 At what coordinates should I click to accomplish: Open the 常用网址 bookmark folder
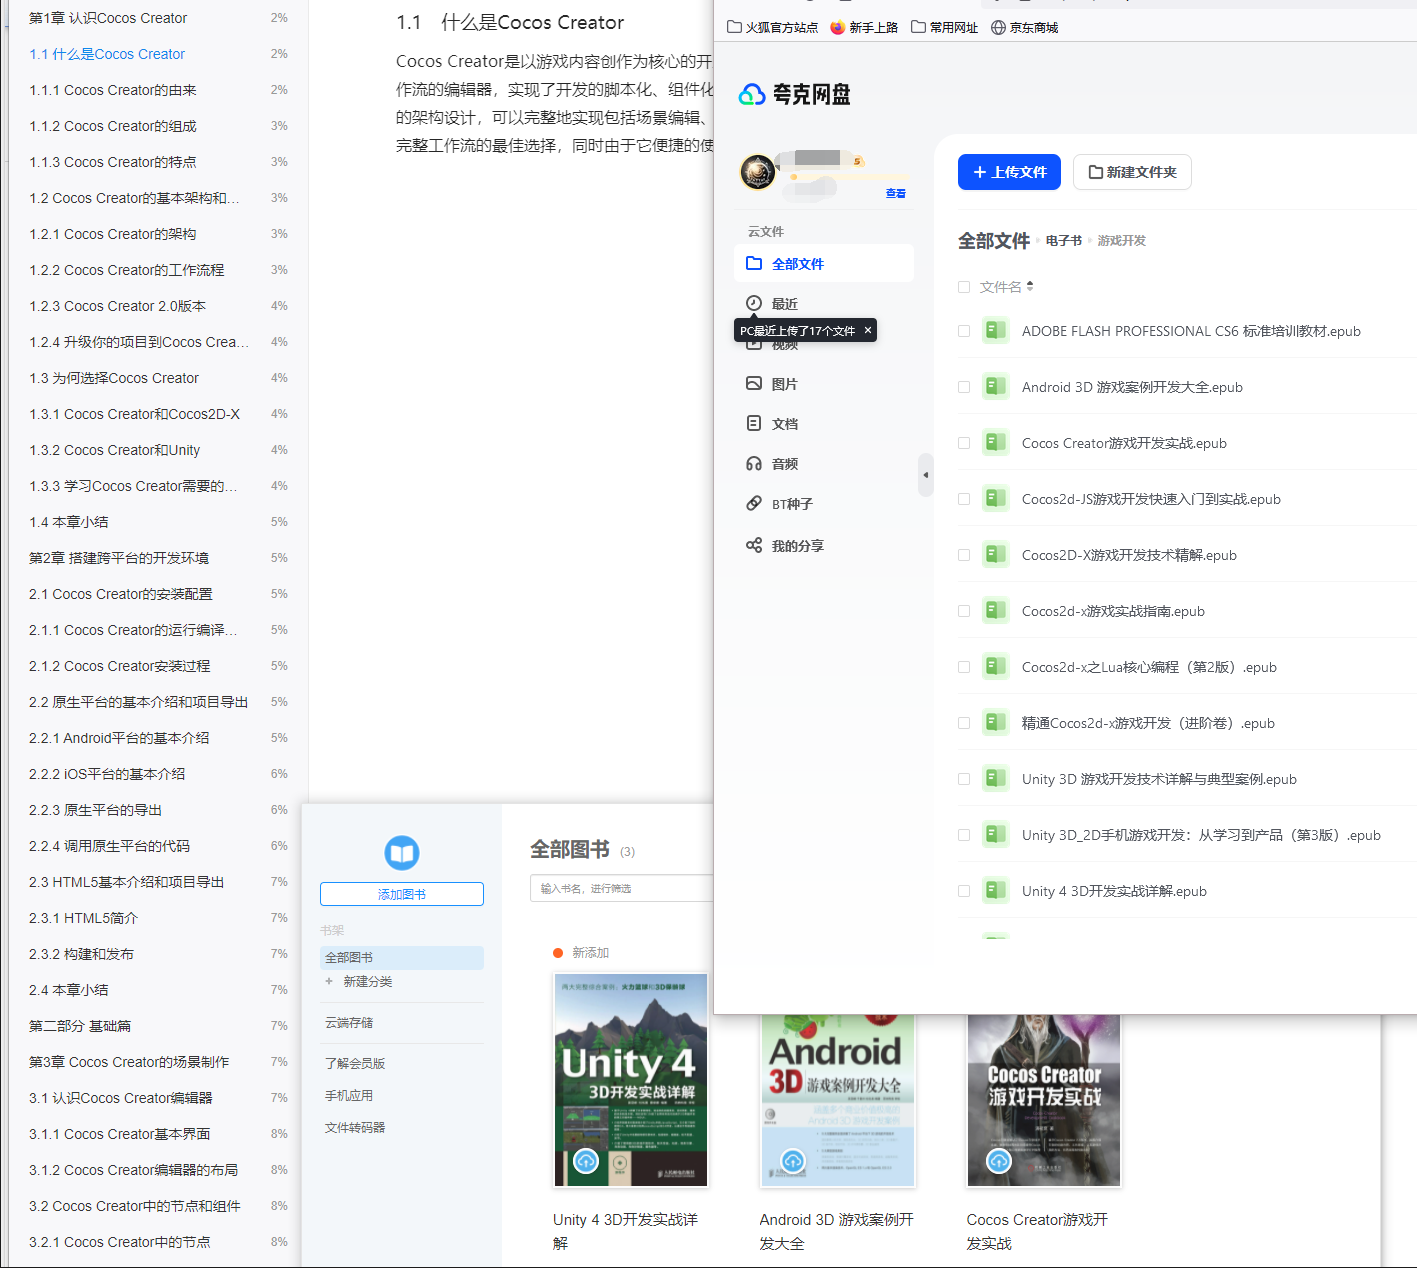[x=944, y=27]
